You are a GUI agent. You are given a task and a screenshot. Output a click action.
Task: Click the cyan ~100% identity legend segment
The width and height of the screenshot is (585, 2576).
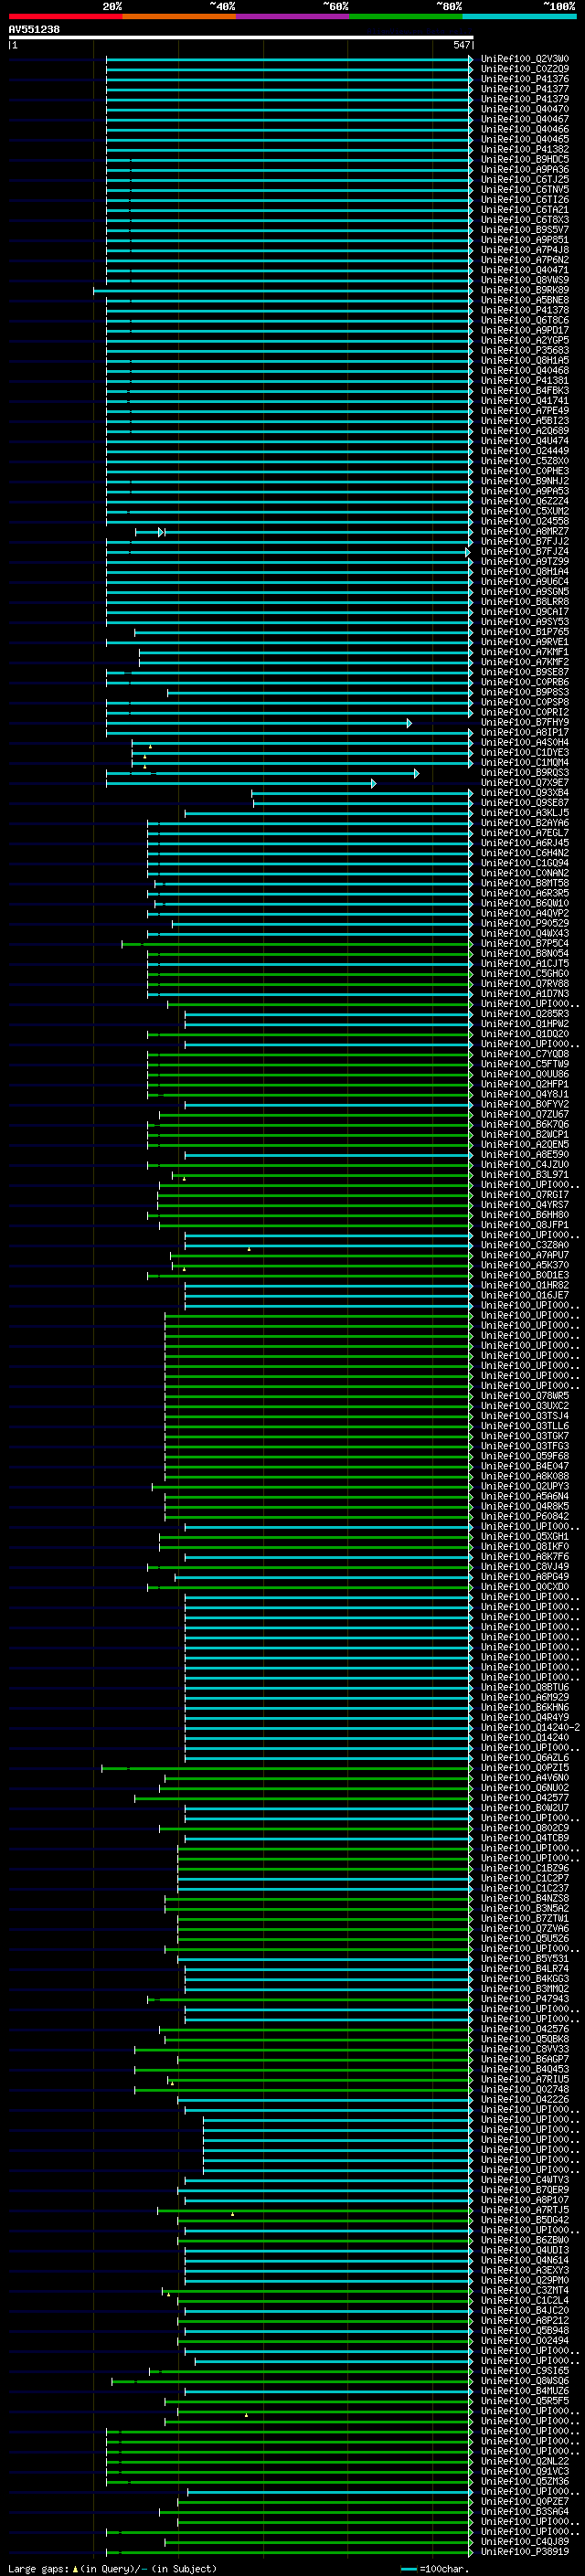pyautogui.click(x=519, y=16)
